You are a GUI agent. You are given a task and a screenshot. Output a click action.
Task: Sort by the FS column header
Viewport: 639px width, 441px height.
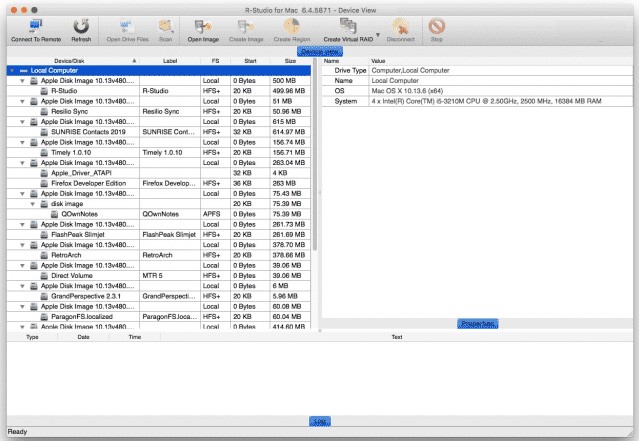[215, 61]
